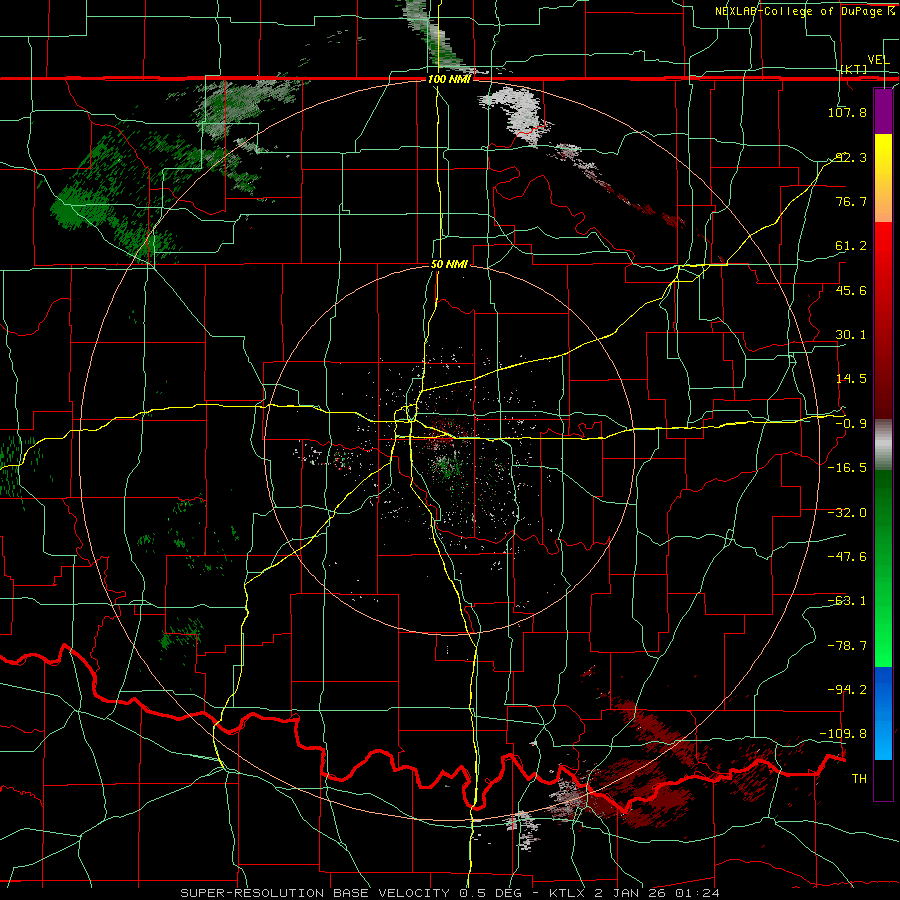This screenshot has height=900, width=900.
Task: Select the -78.7 legend value
Action: click(x=847, y=646)
